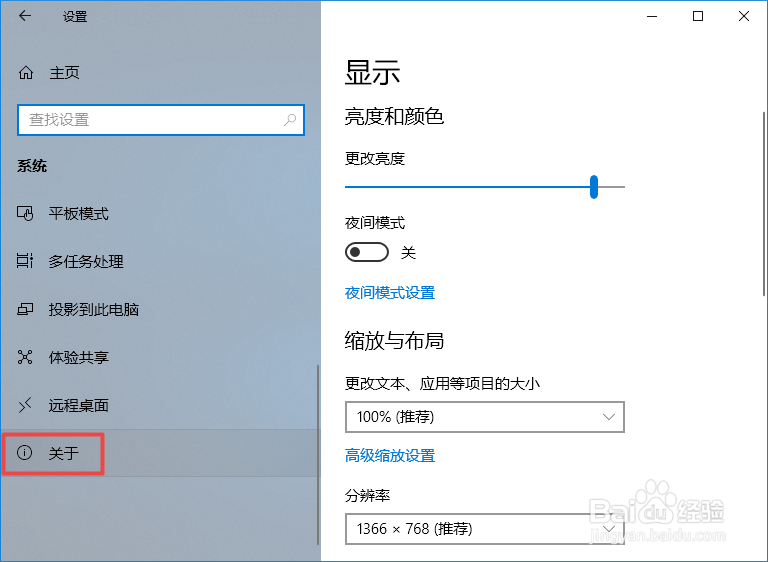
Task: Toggle the night light (夜间模式) switch
Action: tap(367, 252)
